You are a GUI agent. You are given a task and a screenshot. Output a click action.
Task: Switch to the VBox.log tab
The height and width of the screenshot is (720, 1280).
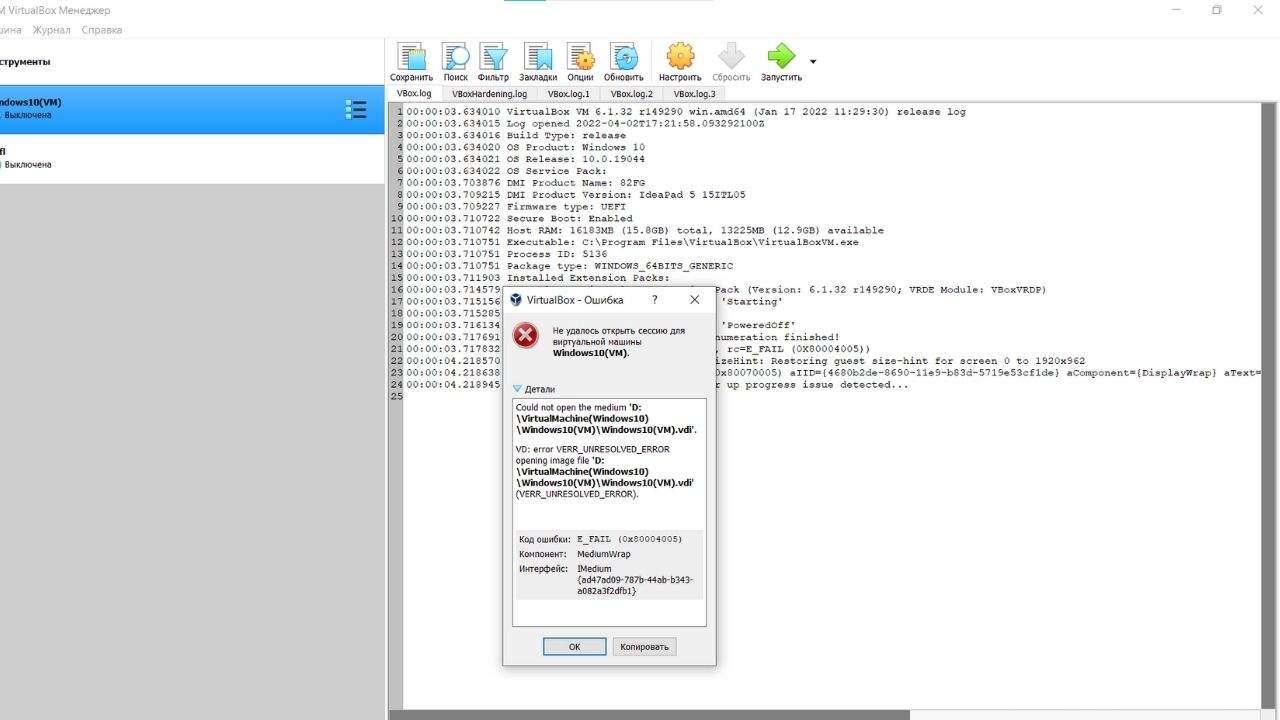point(414,93)
